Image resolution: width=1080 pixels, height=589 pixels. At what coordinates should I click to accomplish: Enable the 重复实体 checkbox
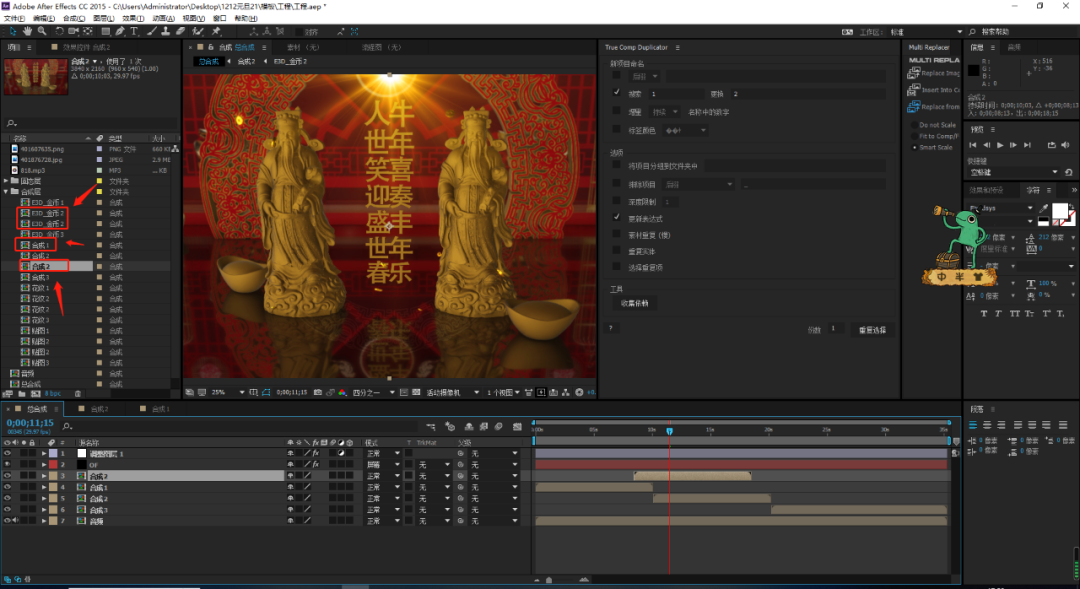pos(616,251)
